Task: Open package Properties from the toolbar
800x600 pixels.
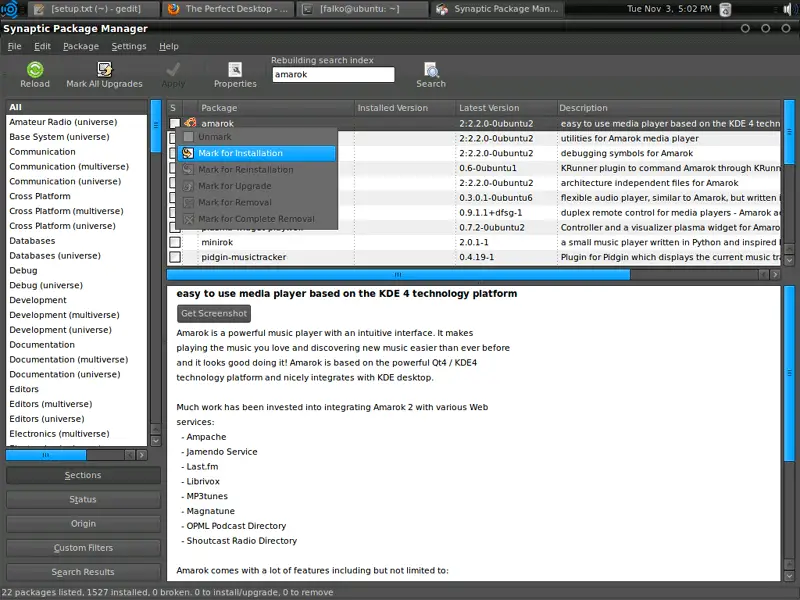Action: (x=235, y=69)
